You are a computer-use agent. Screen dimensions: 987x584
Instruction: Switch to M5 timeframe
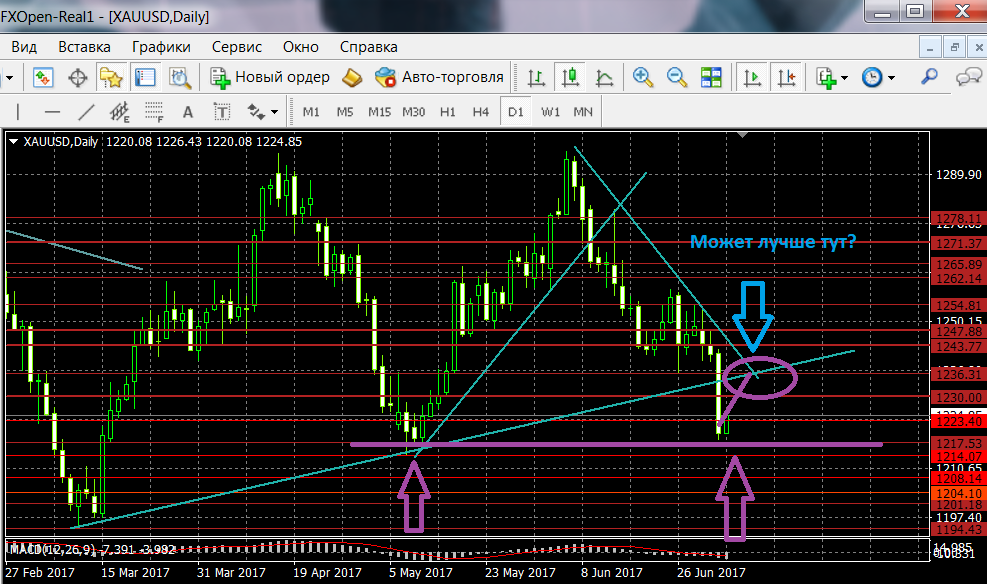click(345, 112)
